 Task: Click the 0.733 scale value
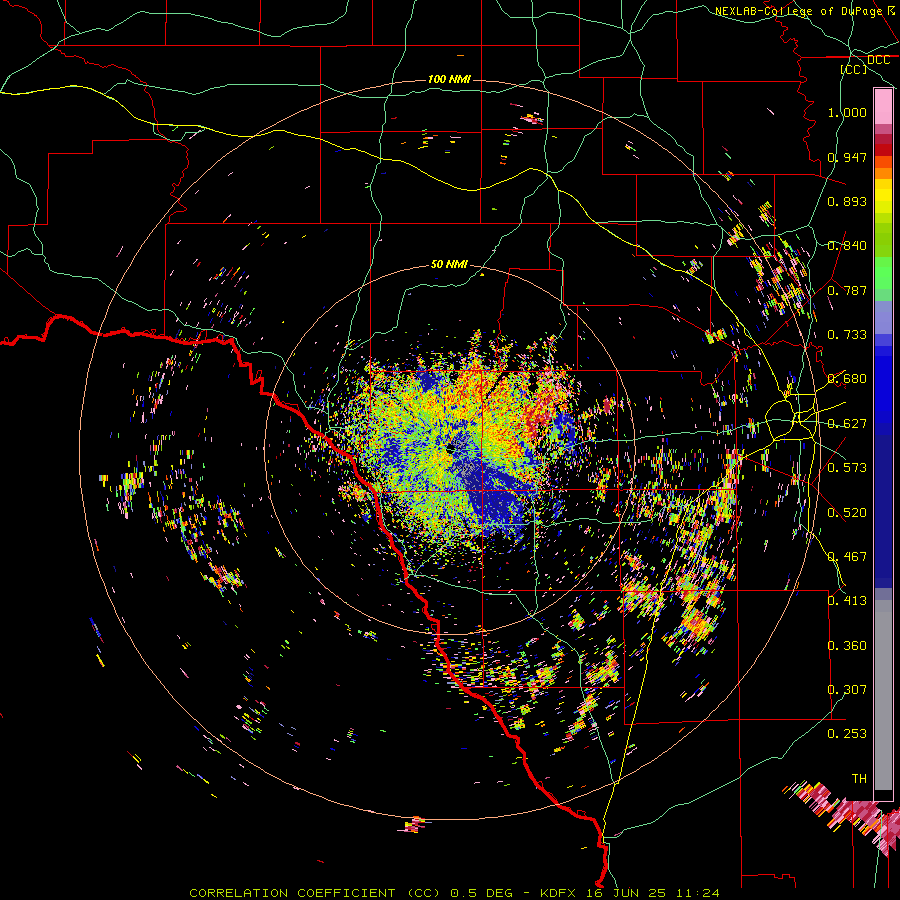pyautogui.click(x=847, y=335)
